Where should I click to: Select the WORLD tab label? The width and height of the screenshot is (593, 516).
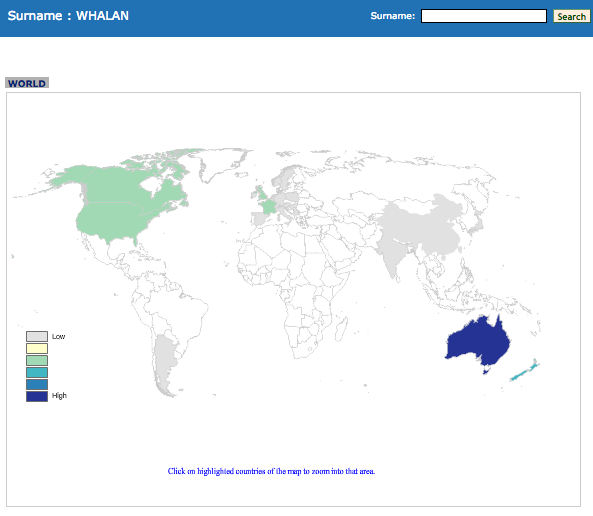27,83
